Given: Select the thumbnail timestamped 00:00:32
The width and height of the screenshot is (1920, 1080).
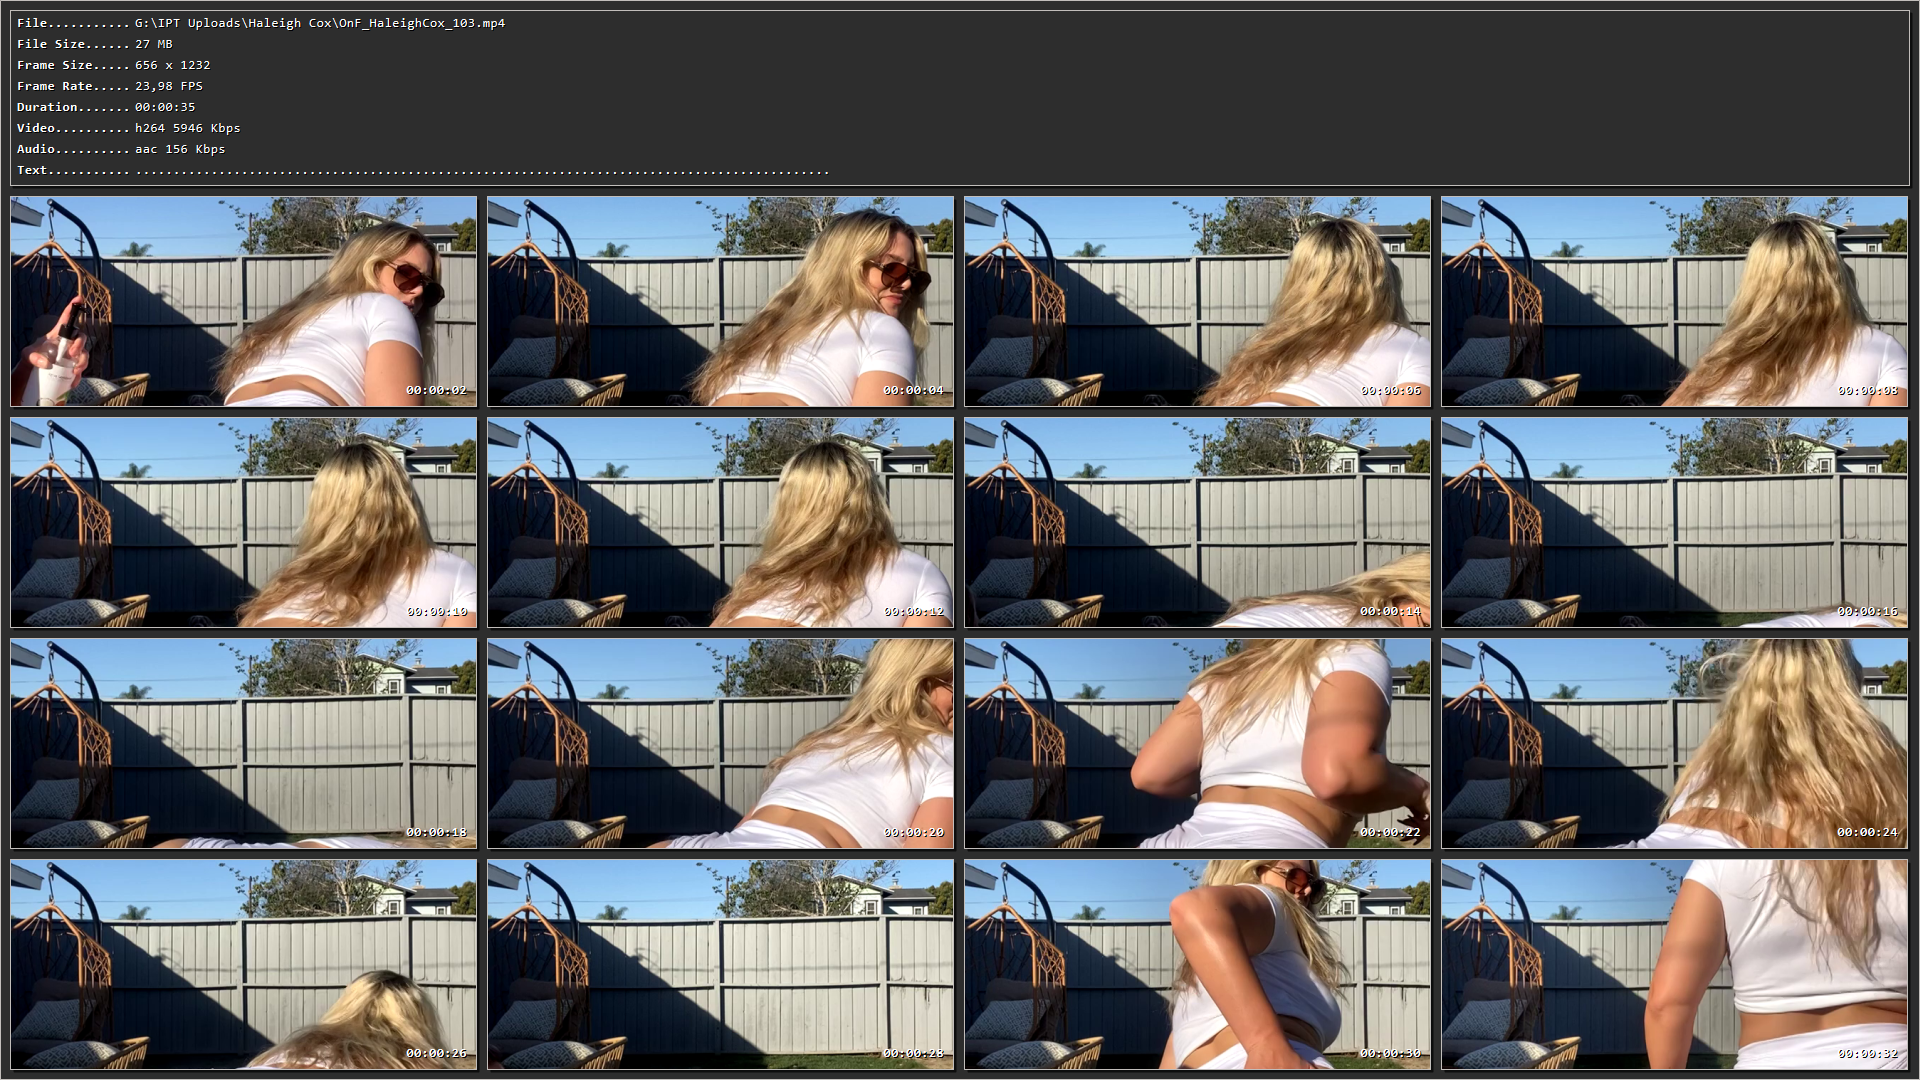Looking at the screenshot, I should pos(1675,964).
